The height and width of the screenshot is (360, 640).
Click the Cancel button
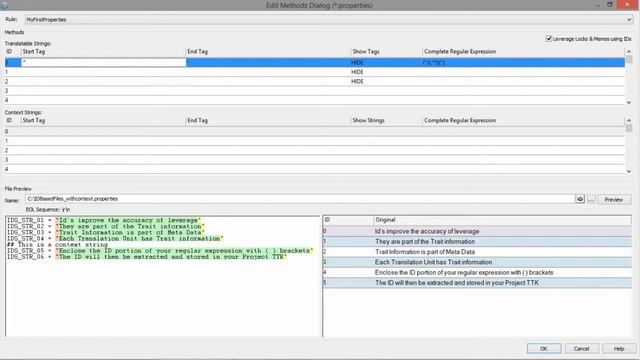point(581,349)
